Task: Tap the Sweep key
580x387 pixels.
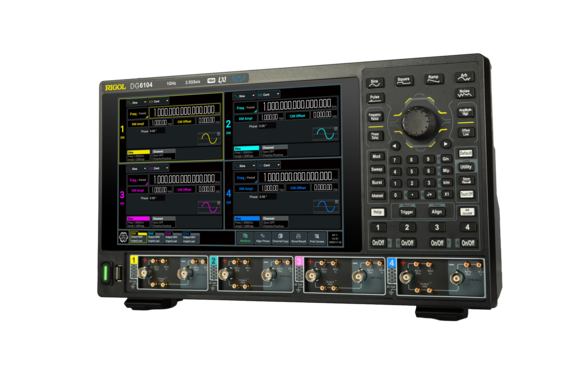Action: (377, 169)
